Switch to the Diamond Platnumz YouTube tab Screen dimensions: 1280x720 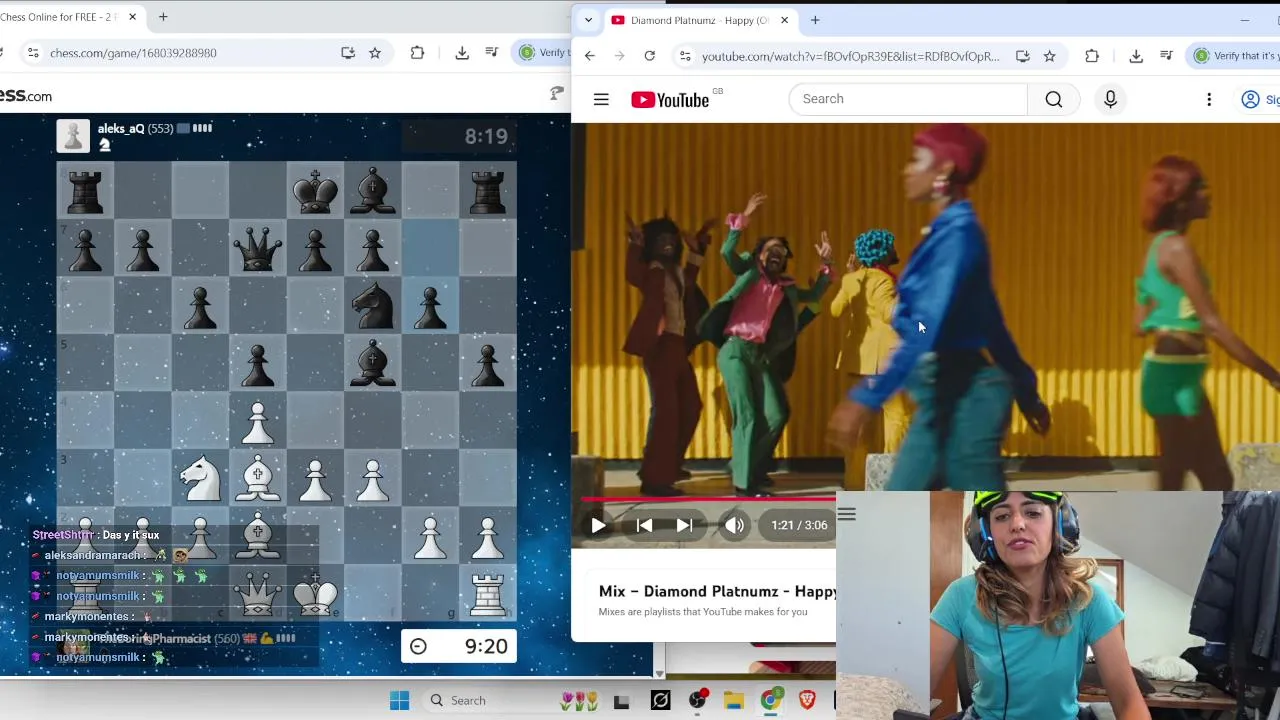point(699,20)
